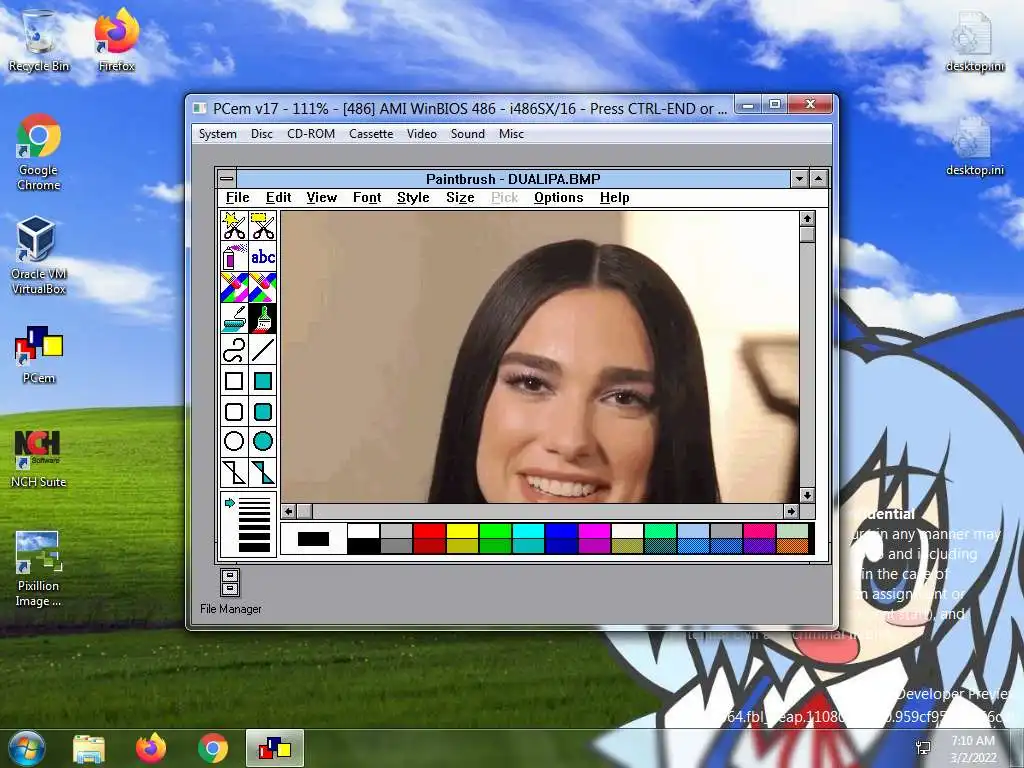Open the Windows Start button
The height and width of the screenshot is (768, 1024).
[27, 748]
